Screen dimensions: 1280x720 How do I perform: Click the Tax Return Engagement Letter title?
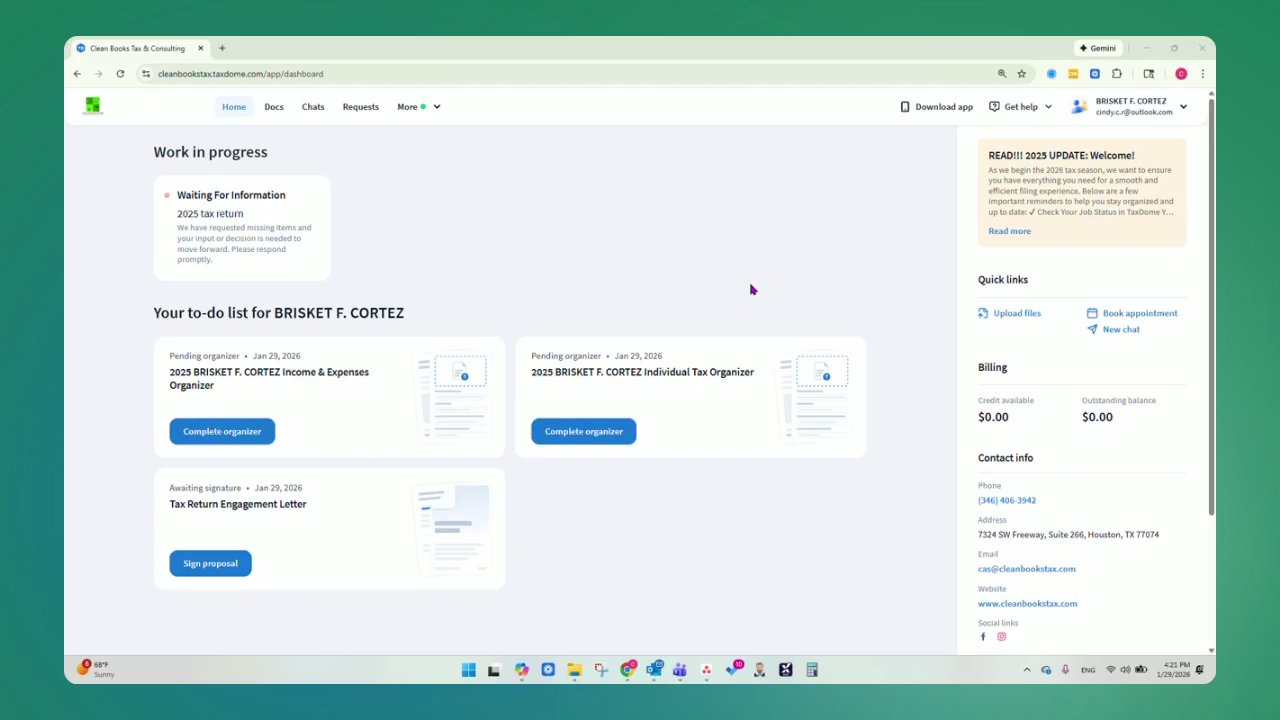238,504
